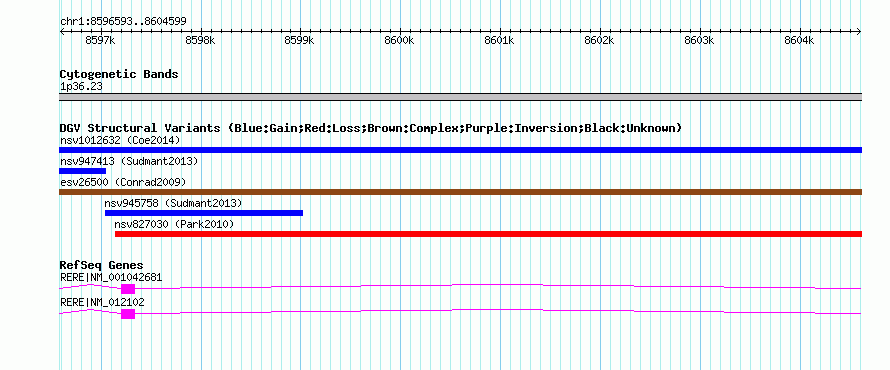Screen dimensions: 890x370
Task: Click the 8597k ruler tick label
Action: pos(100,41)
